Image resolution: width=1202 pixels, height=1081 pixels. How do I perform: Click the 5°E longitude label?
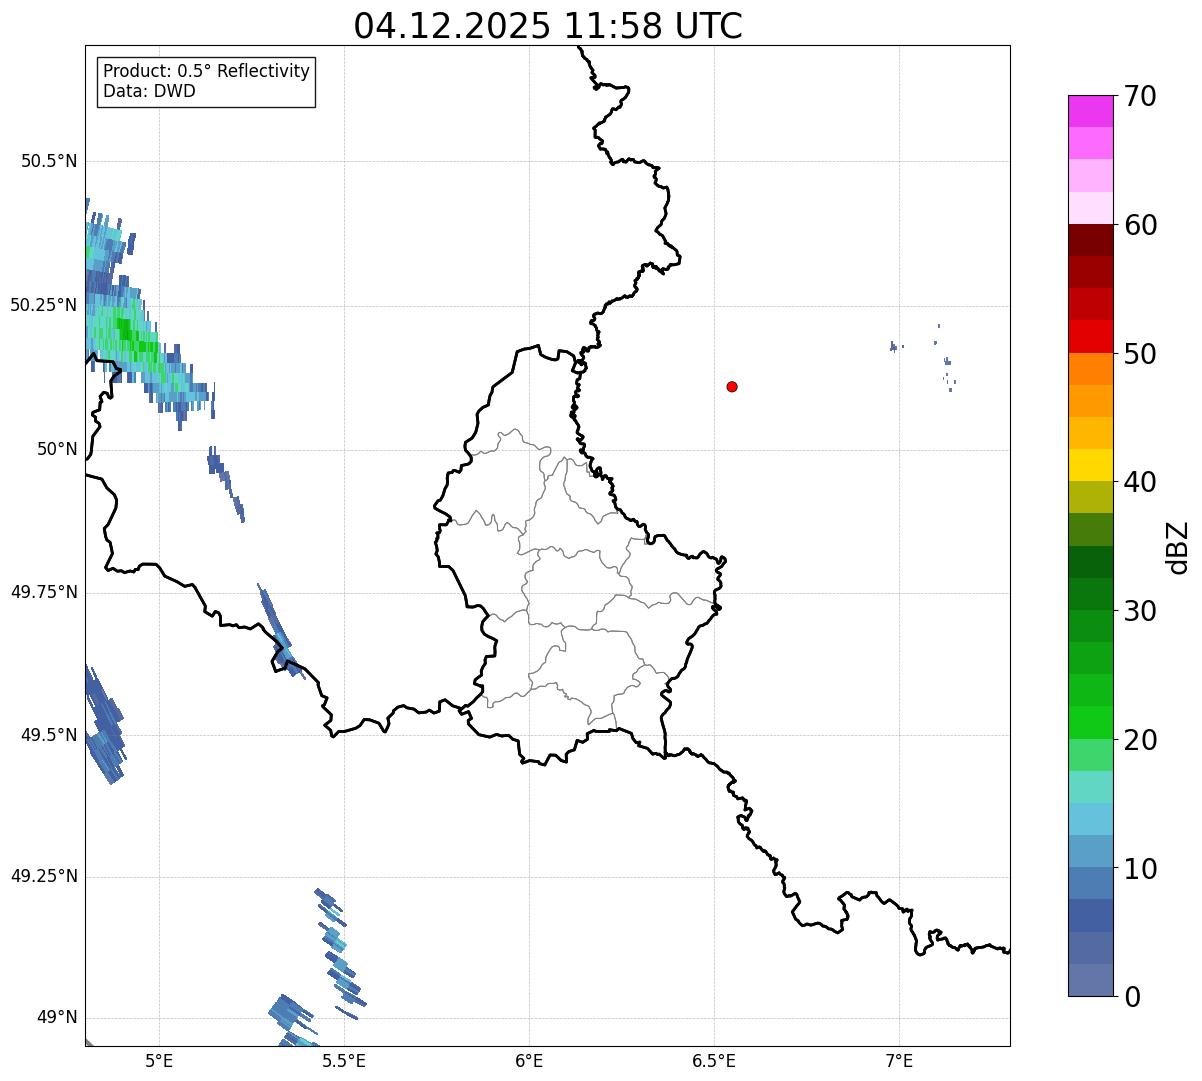[x=159, y=1060]
